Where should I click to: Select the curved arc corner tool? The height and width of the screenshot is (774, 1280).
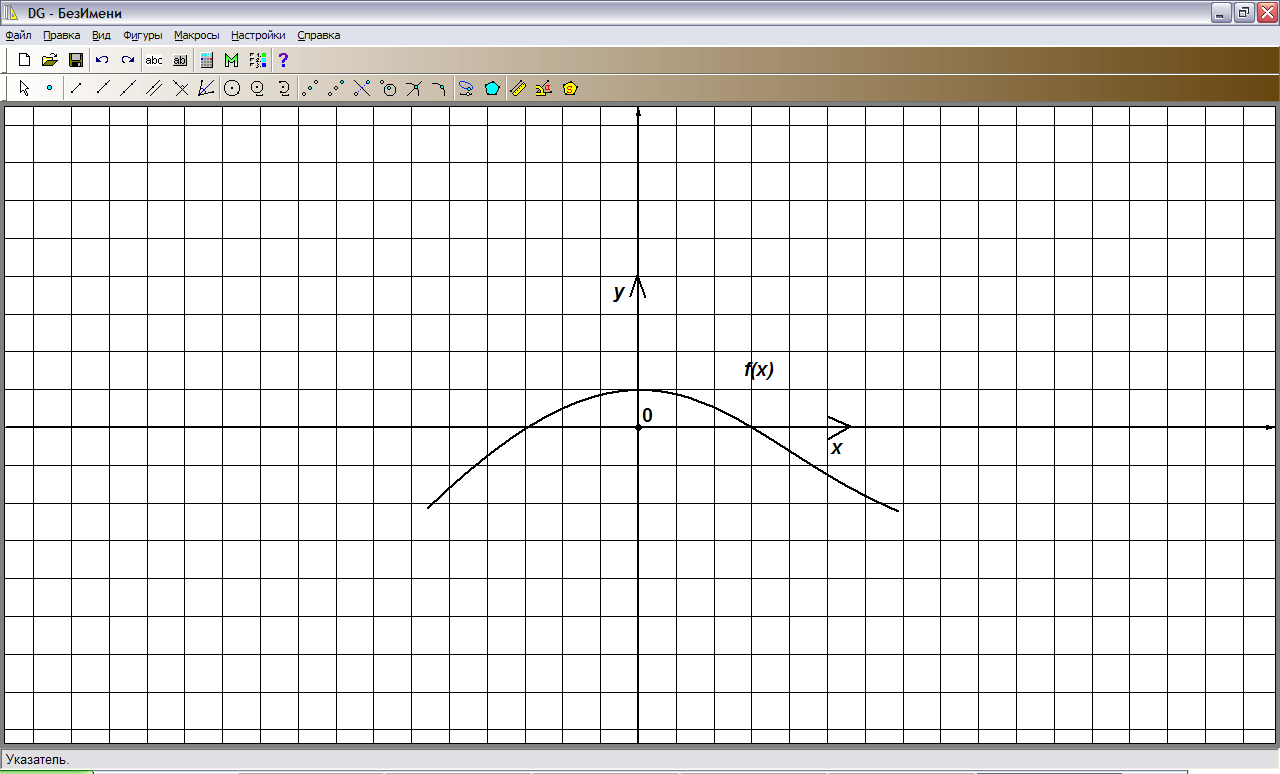tap(440, 88)
